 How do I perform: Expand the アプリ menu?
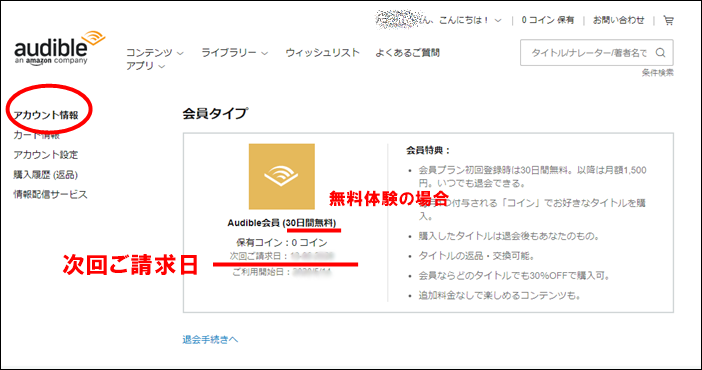pos(146,66)
